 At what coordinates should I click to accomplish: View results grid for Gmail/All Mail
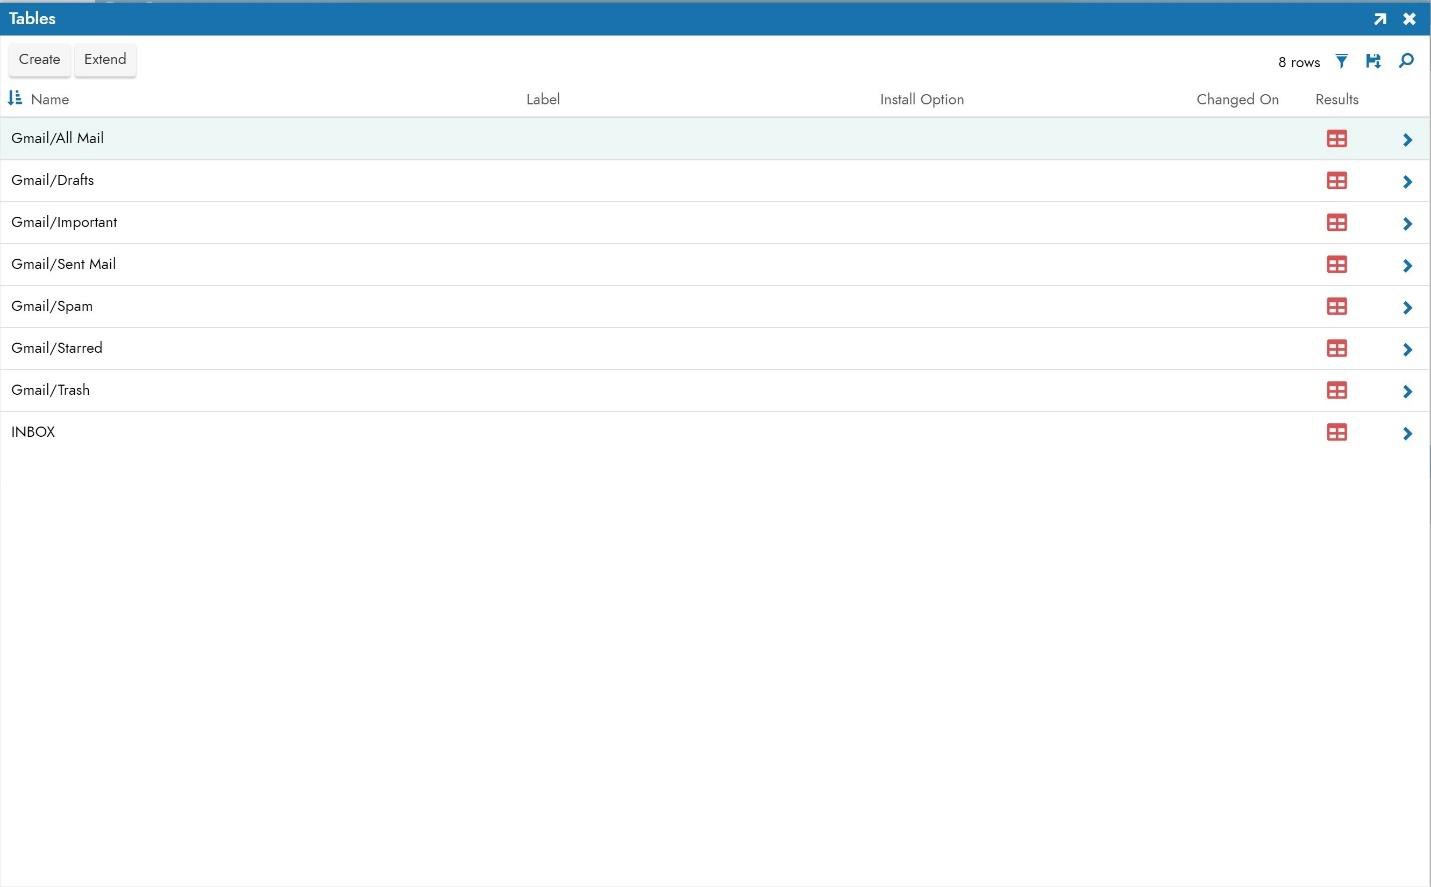pyautogui.click(x=1336, y=139)
